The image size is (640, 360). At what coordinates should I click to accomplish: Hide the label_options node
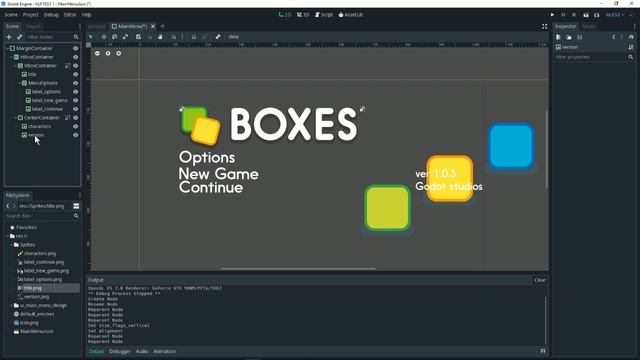coord(76,91)
